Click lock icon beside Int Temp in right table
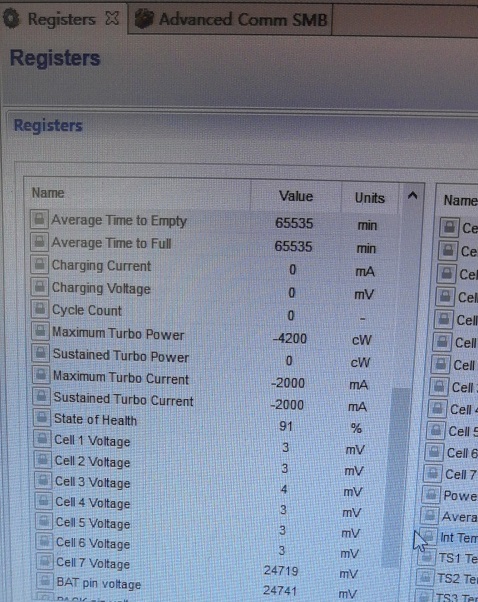Screen dimensions: 478x602 429,536
